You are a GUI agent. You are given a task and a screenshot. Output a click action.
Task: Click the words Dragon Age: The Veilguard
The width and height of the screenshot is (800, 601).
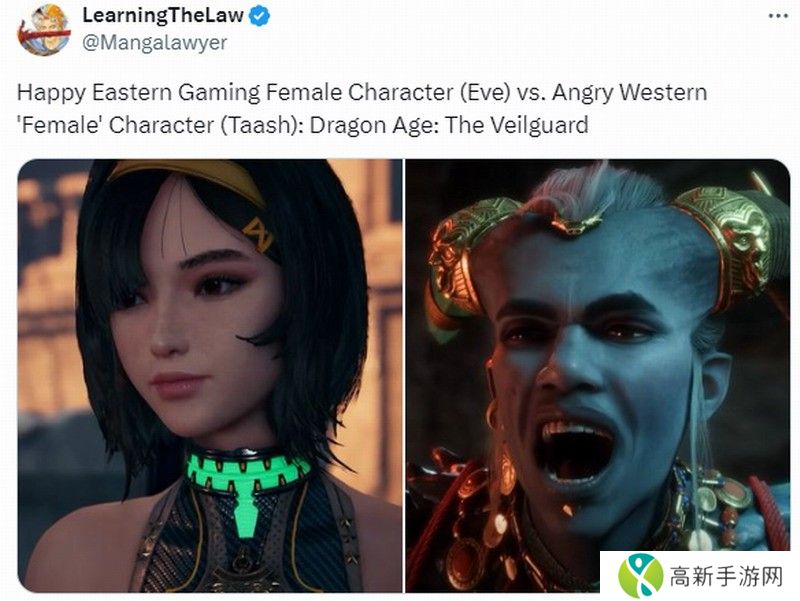449,125
